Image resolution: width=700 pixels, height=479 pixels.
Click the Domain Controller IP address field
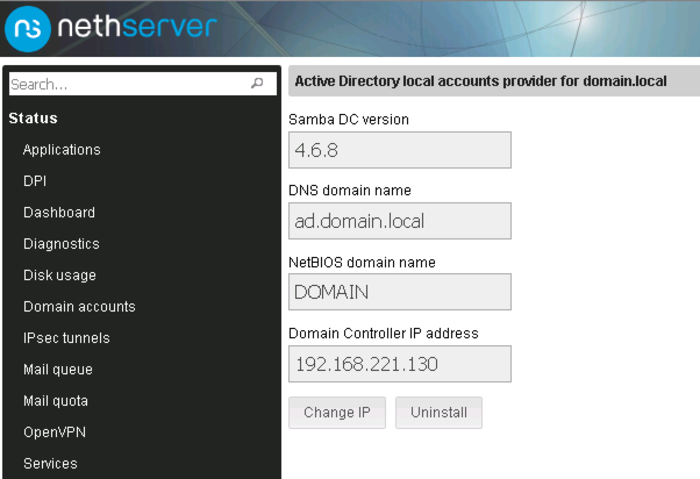pyautogui.click(x=400, y=364)
